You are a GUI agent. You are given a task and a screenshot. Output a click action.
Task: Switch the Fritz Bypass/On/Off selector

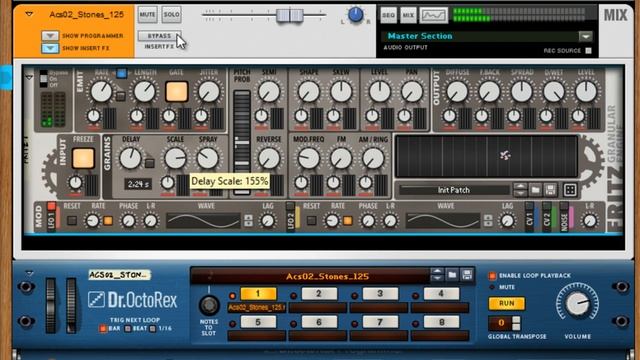point(43,79)
